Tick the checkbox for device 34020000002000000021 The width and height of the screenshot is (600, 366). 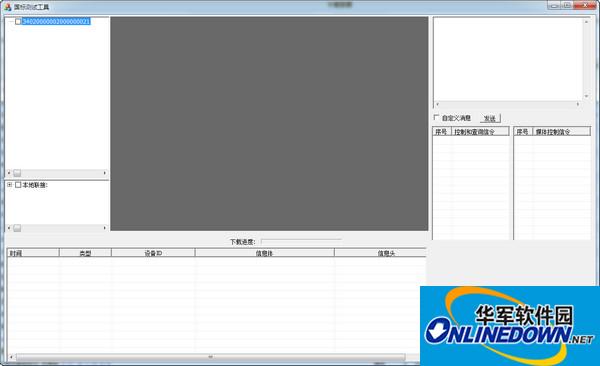(18, 21)
